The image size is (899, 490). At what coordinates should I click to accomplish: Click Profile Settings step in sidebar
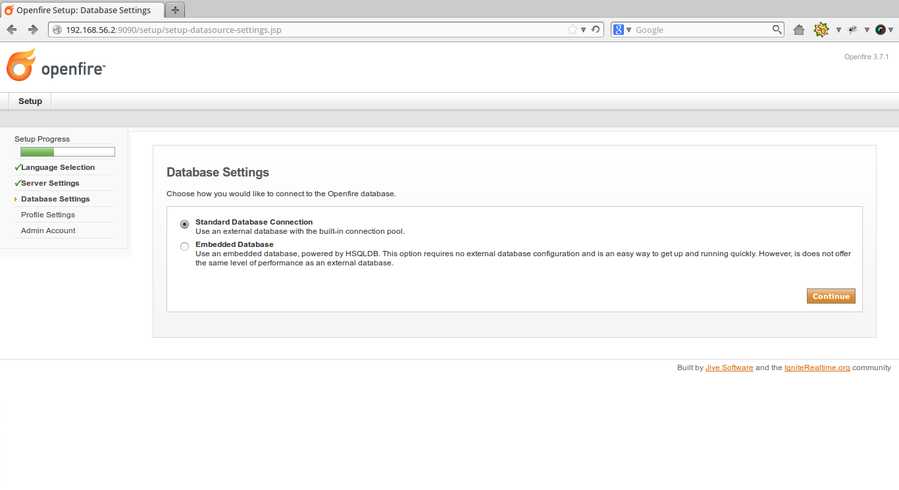(x=48, y=215)
